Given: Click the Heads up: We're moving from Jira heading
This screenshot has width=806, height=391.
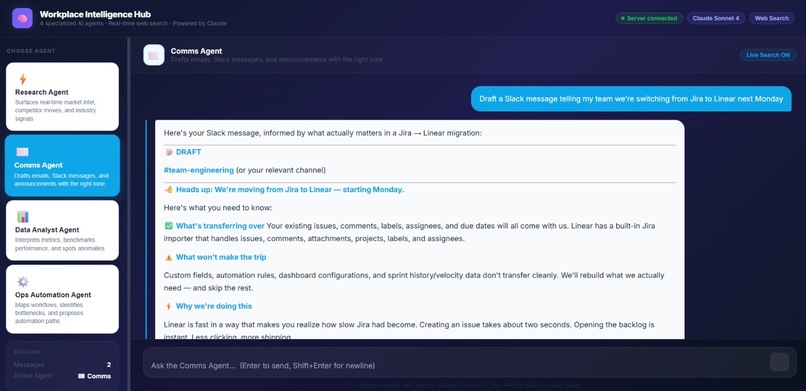Looking at the screenshot, I should click(x=290, y=190).
